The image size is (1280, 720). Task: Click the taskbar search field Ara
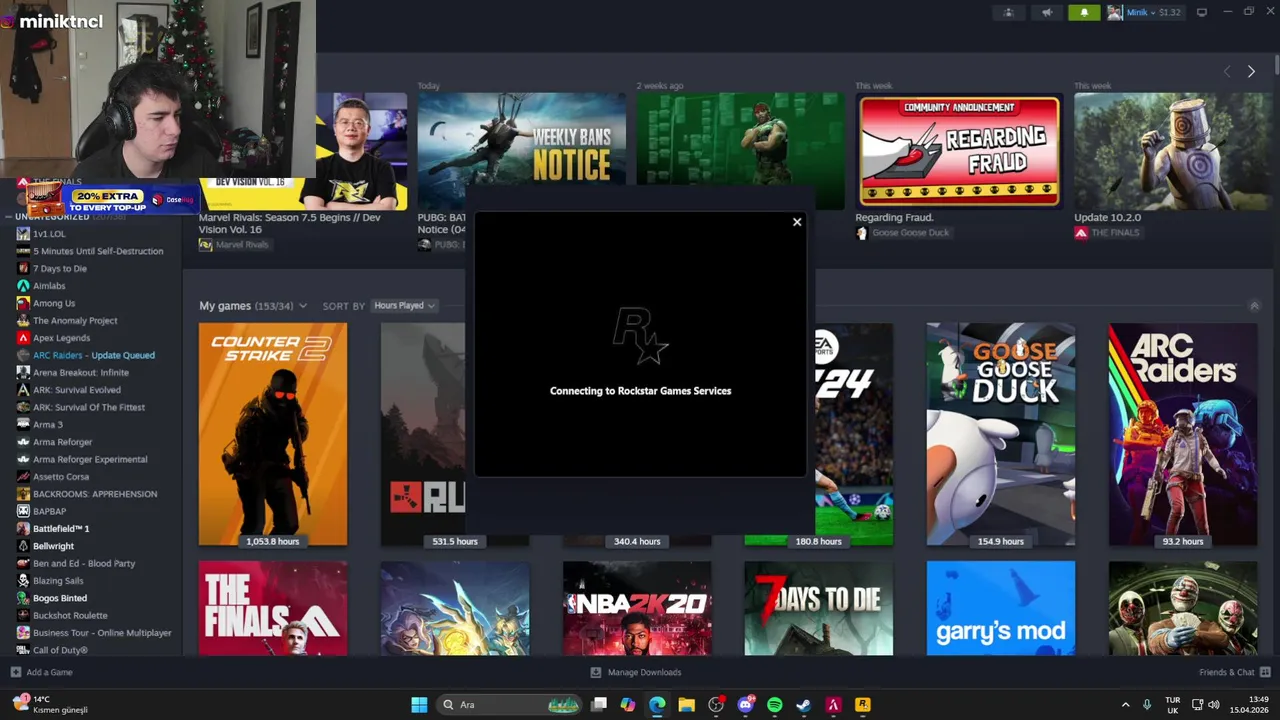[510, 705]
